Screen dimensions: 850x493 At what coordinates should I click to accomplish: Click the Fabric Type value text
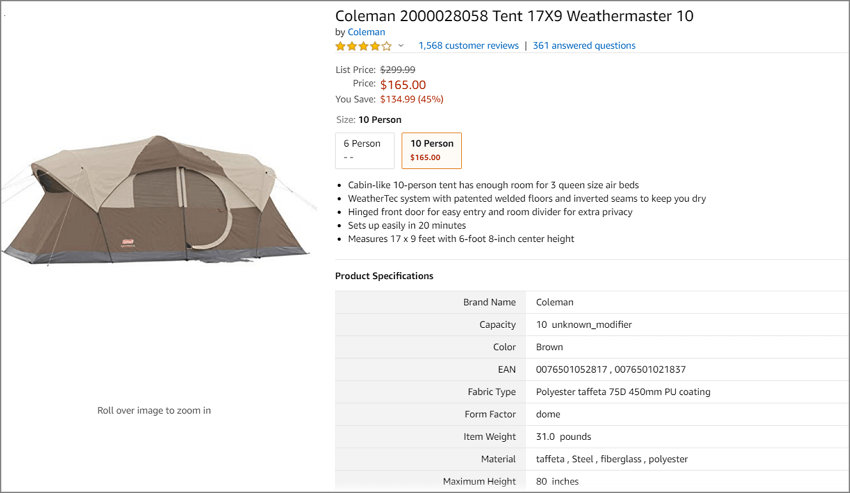click(623, 392)
